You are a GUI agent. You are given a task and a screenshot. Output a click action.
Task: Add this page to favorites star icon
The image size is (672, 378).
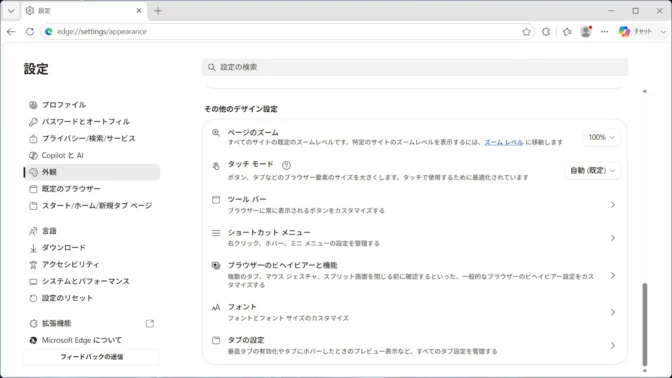[x=526, y=32]
